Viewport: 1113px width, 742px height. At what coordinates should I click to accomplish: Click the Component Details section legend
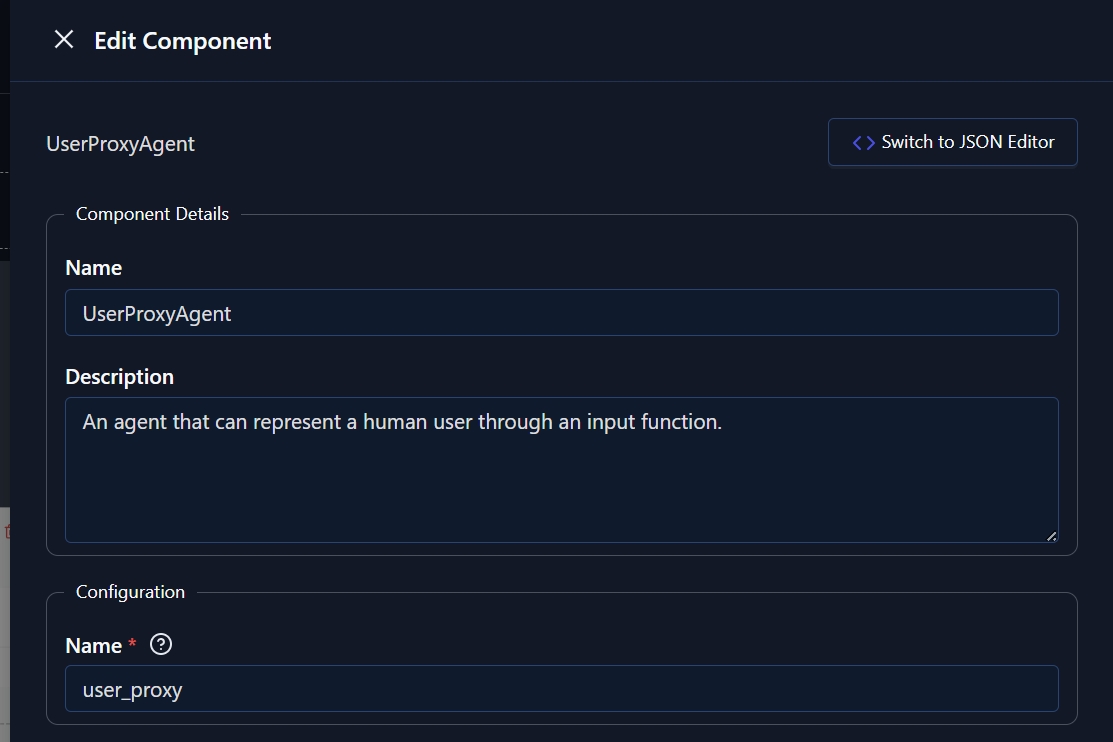[x=152, y=214]
